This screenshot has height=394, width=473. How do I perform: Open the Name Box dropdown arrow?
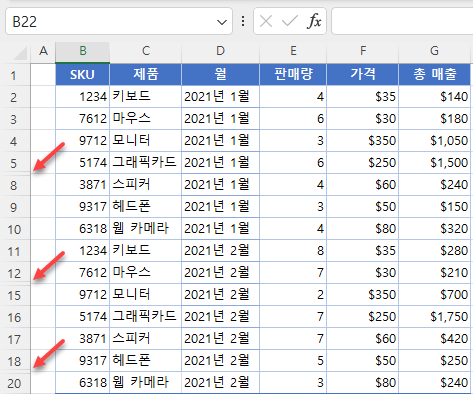222,22
